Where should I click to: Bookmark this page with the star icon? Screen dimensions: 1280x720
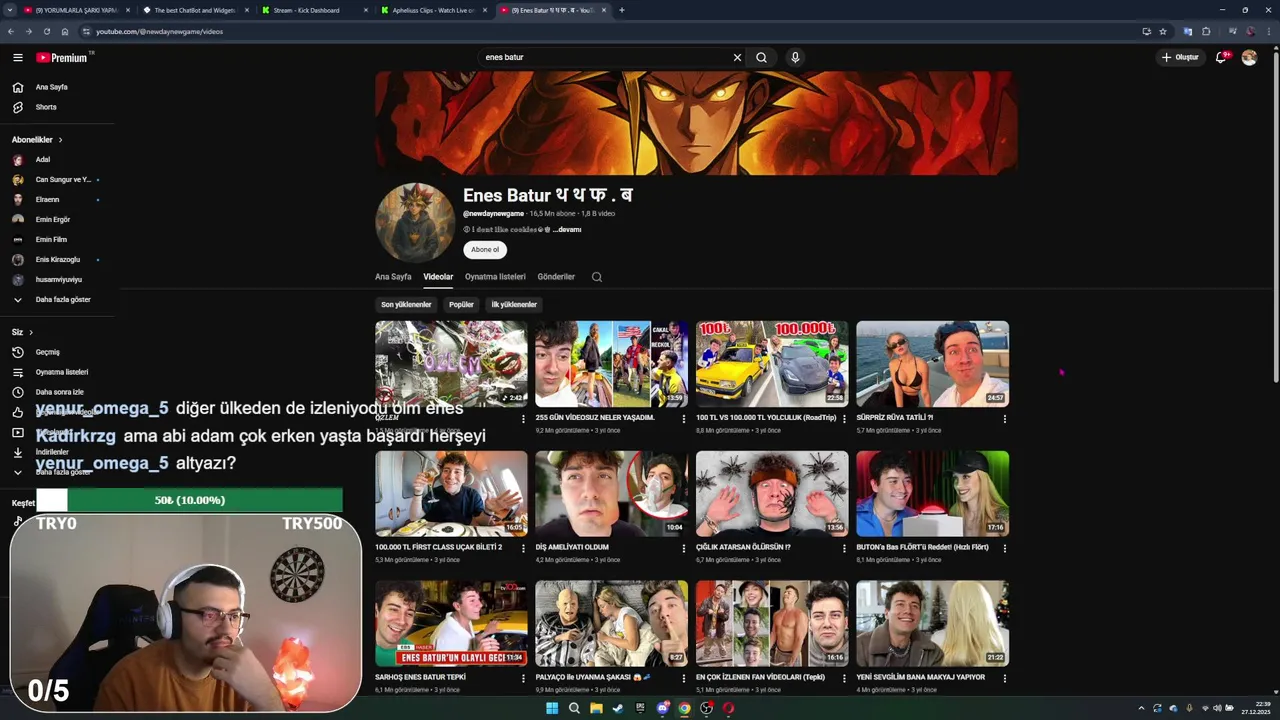[x=1163, y=31]
